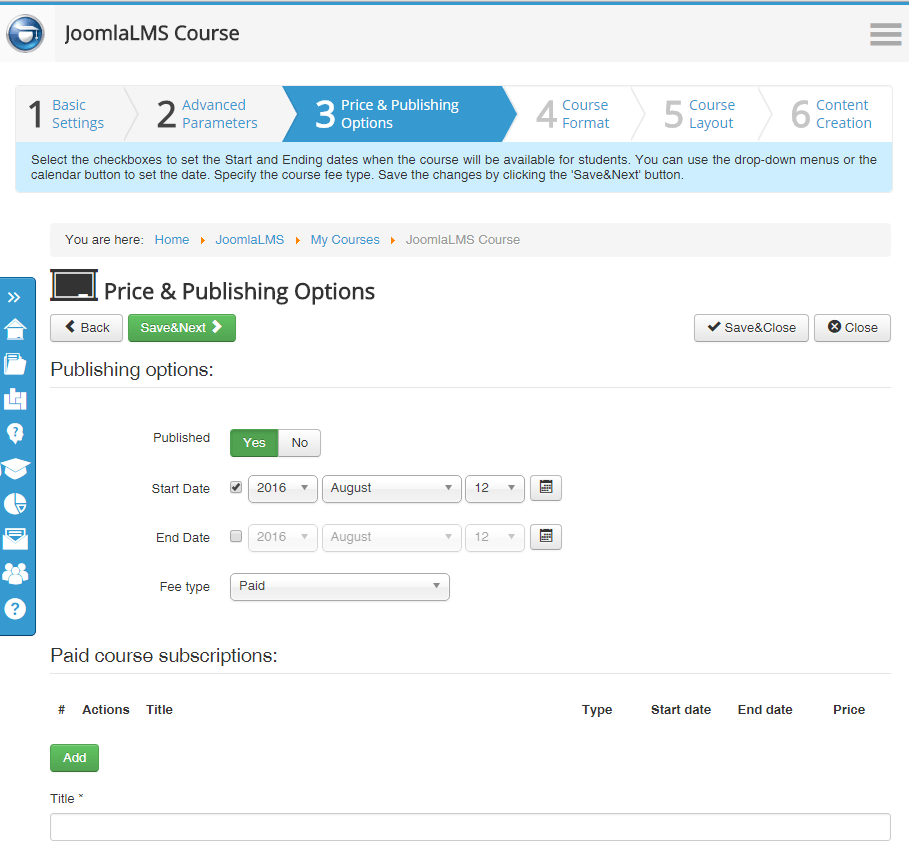The width and height of the screenshot is (909, 856).
Task: Click the house icon in the sidebar
Action: [15, 329]
